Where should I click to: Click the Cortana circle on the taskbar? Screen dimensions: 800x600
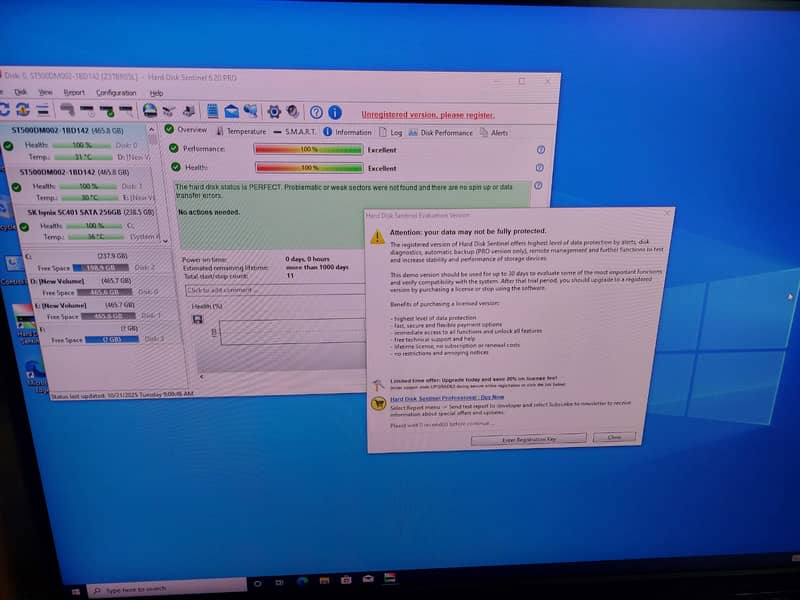[258, 583]
